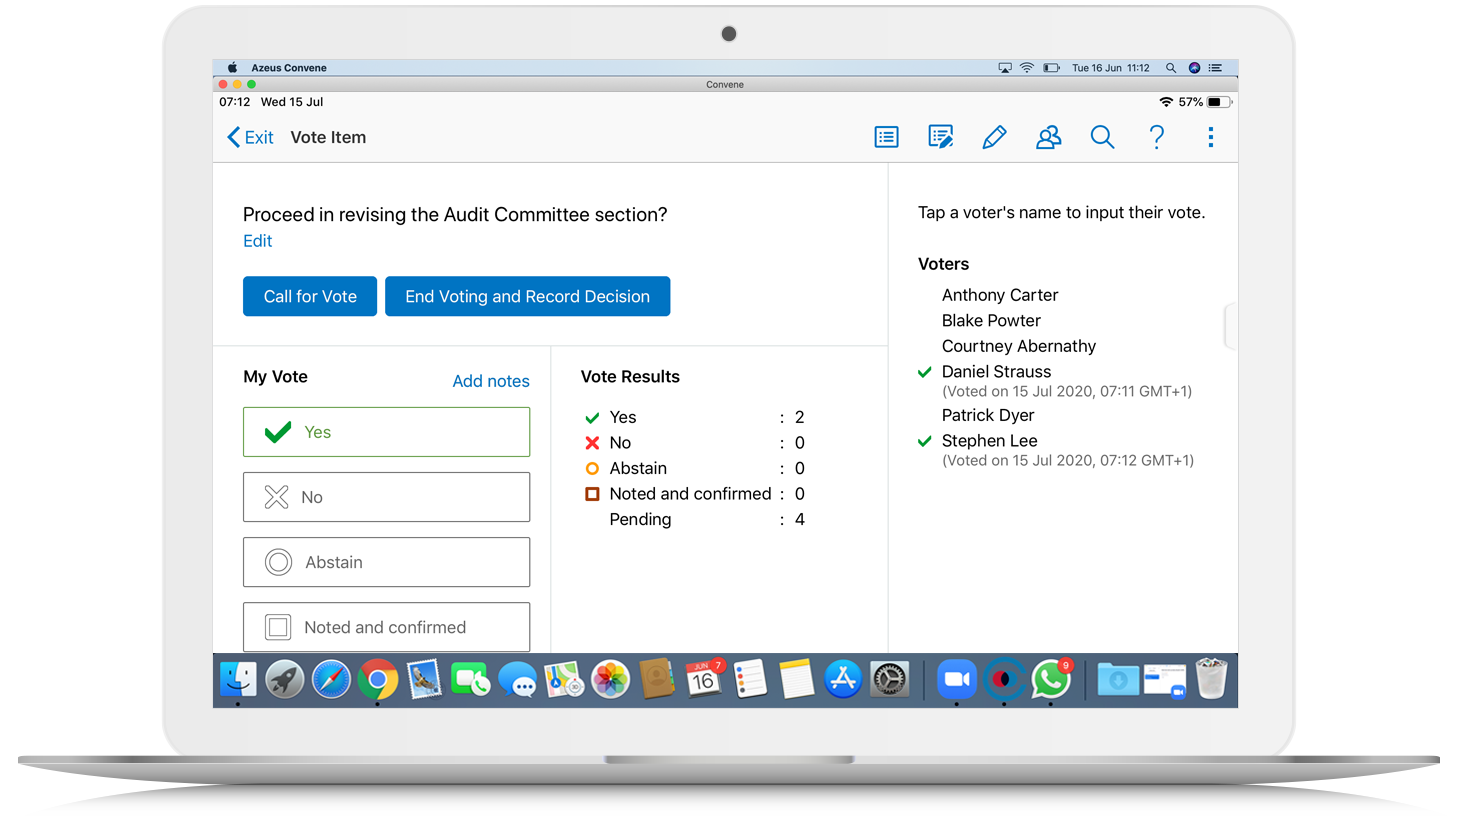Select the Noted and confirmed option
This screenshot has height=816, width=1464.
[x=386, y=627]
